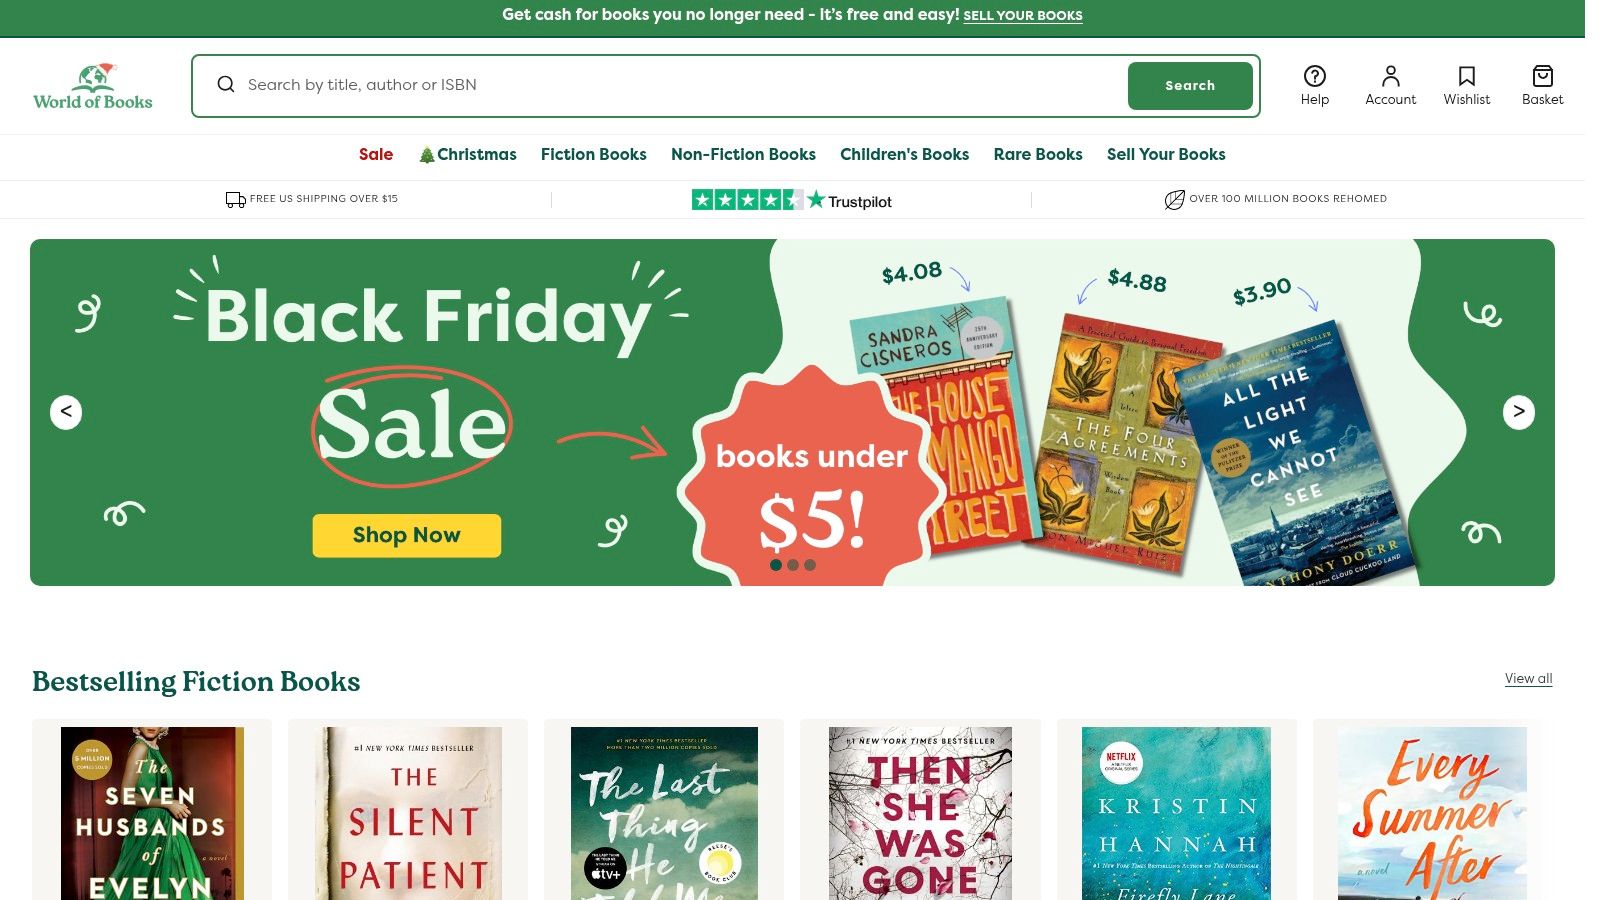Click the World of Books logo
This screenshot has height=900, width=1600.
click(93, 87)
